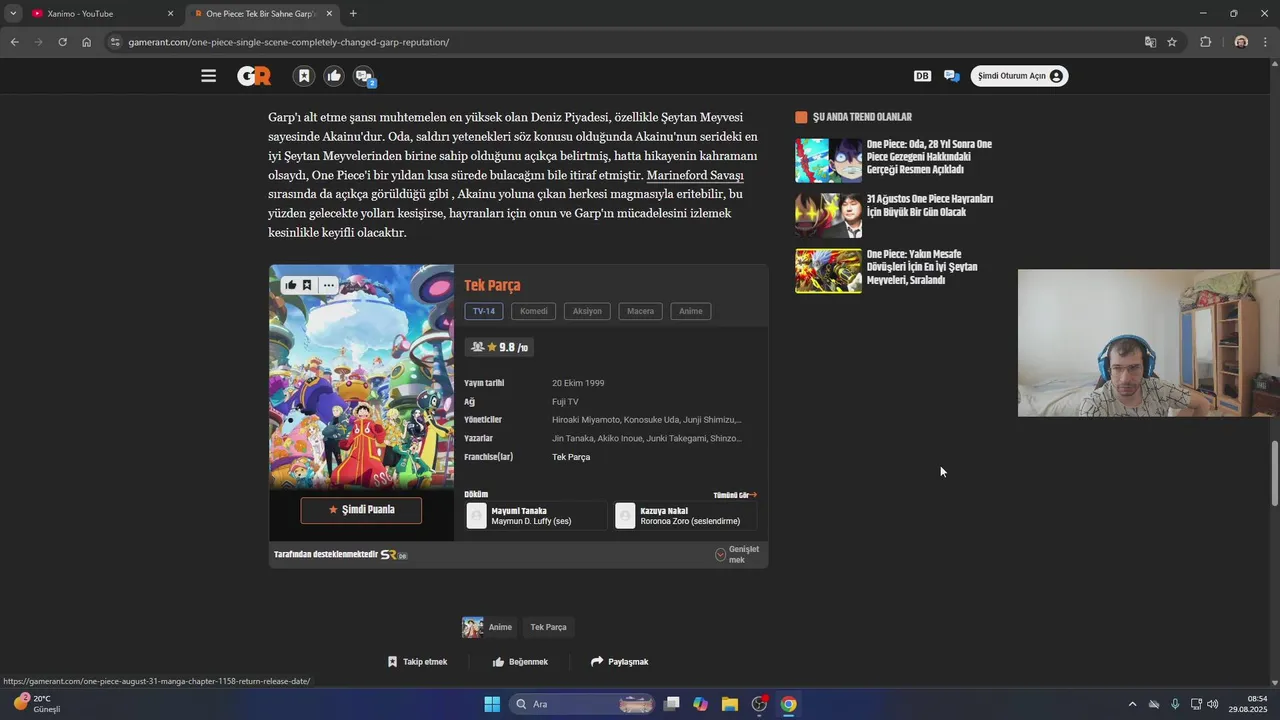Open the Tümünü Gör cast link

point(735,495)
